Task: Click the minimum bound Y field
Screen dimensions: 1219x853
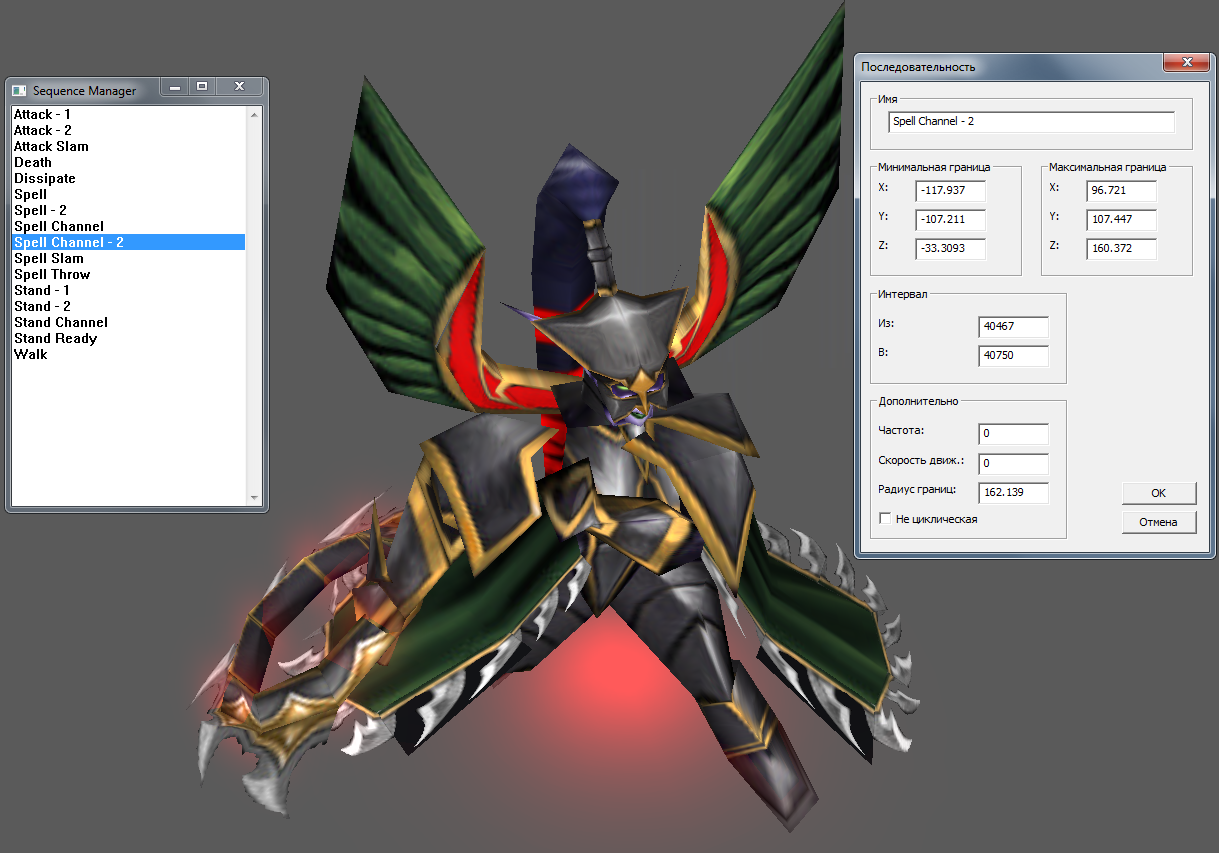Action: point(950,220)
